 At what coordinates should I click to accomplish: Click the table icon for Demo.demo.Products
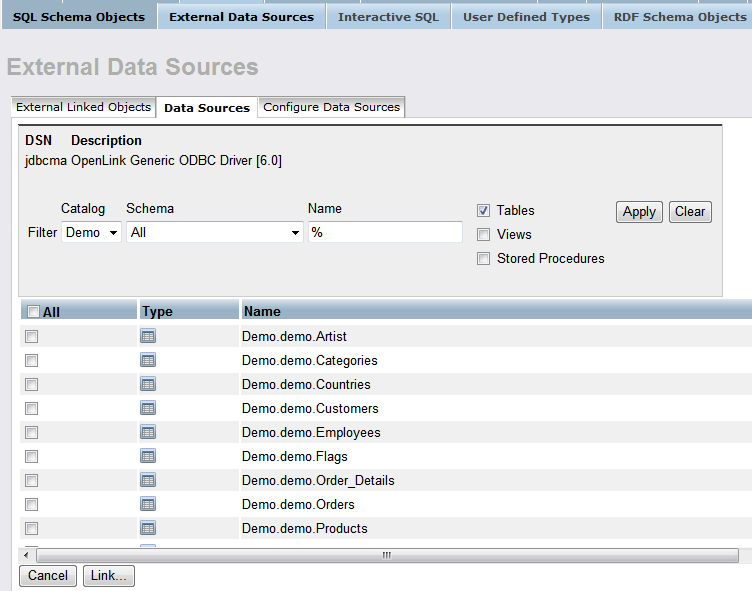pos(148,528)
